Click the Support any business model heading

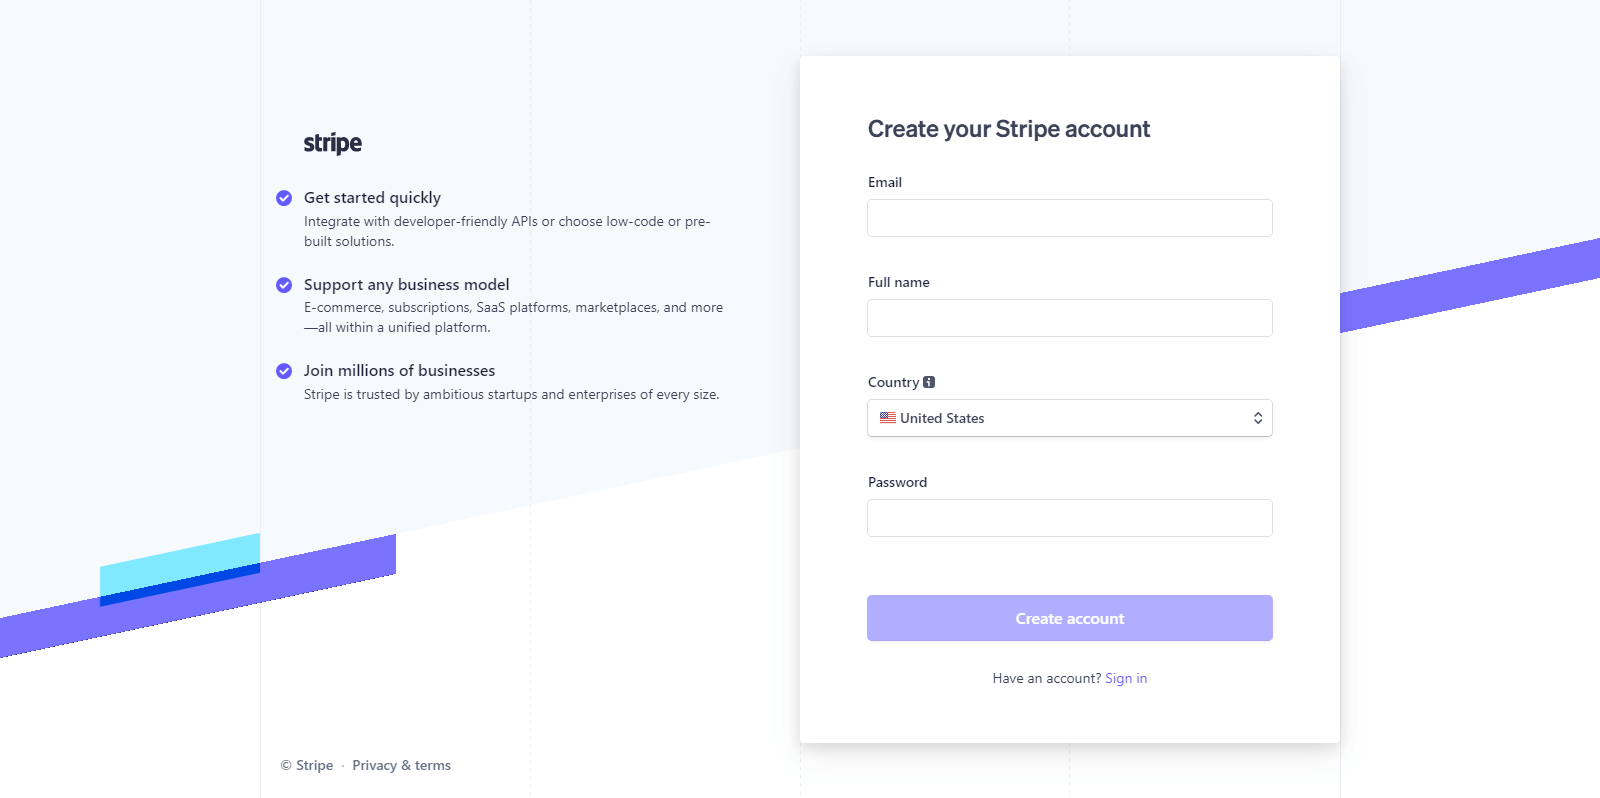(407, 285)
